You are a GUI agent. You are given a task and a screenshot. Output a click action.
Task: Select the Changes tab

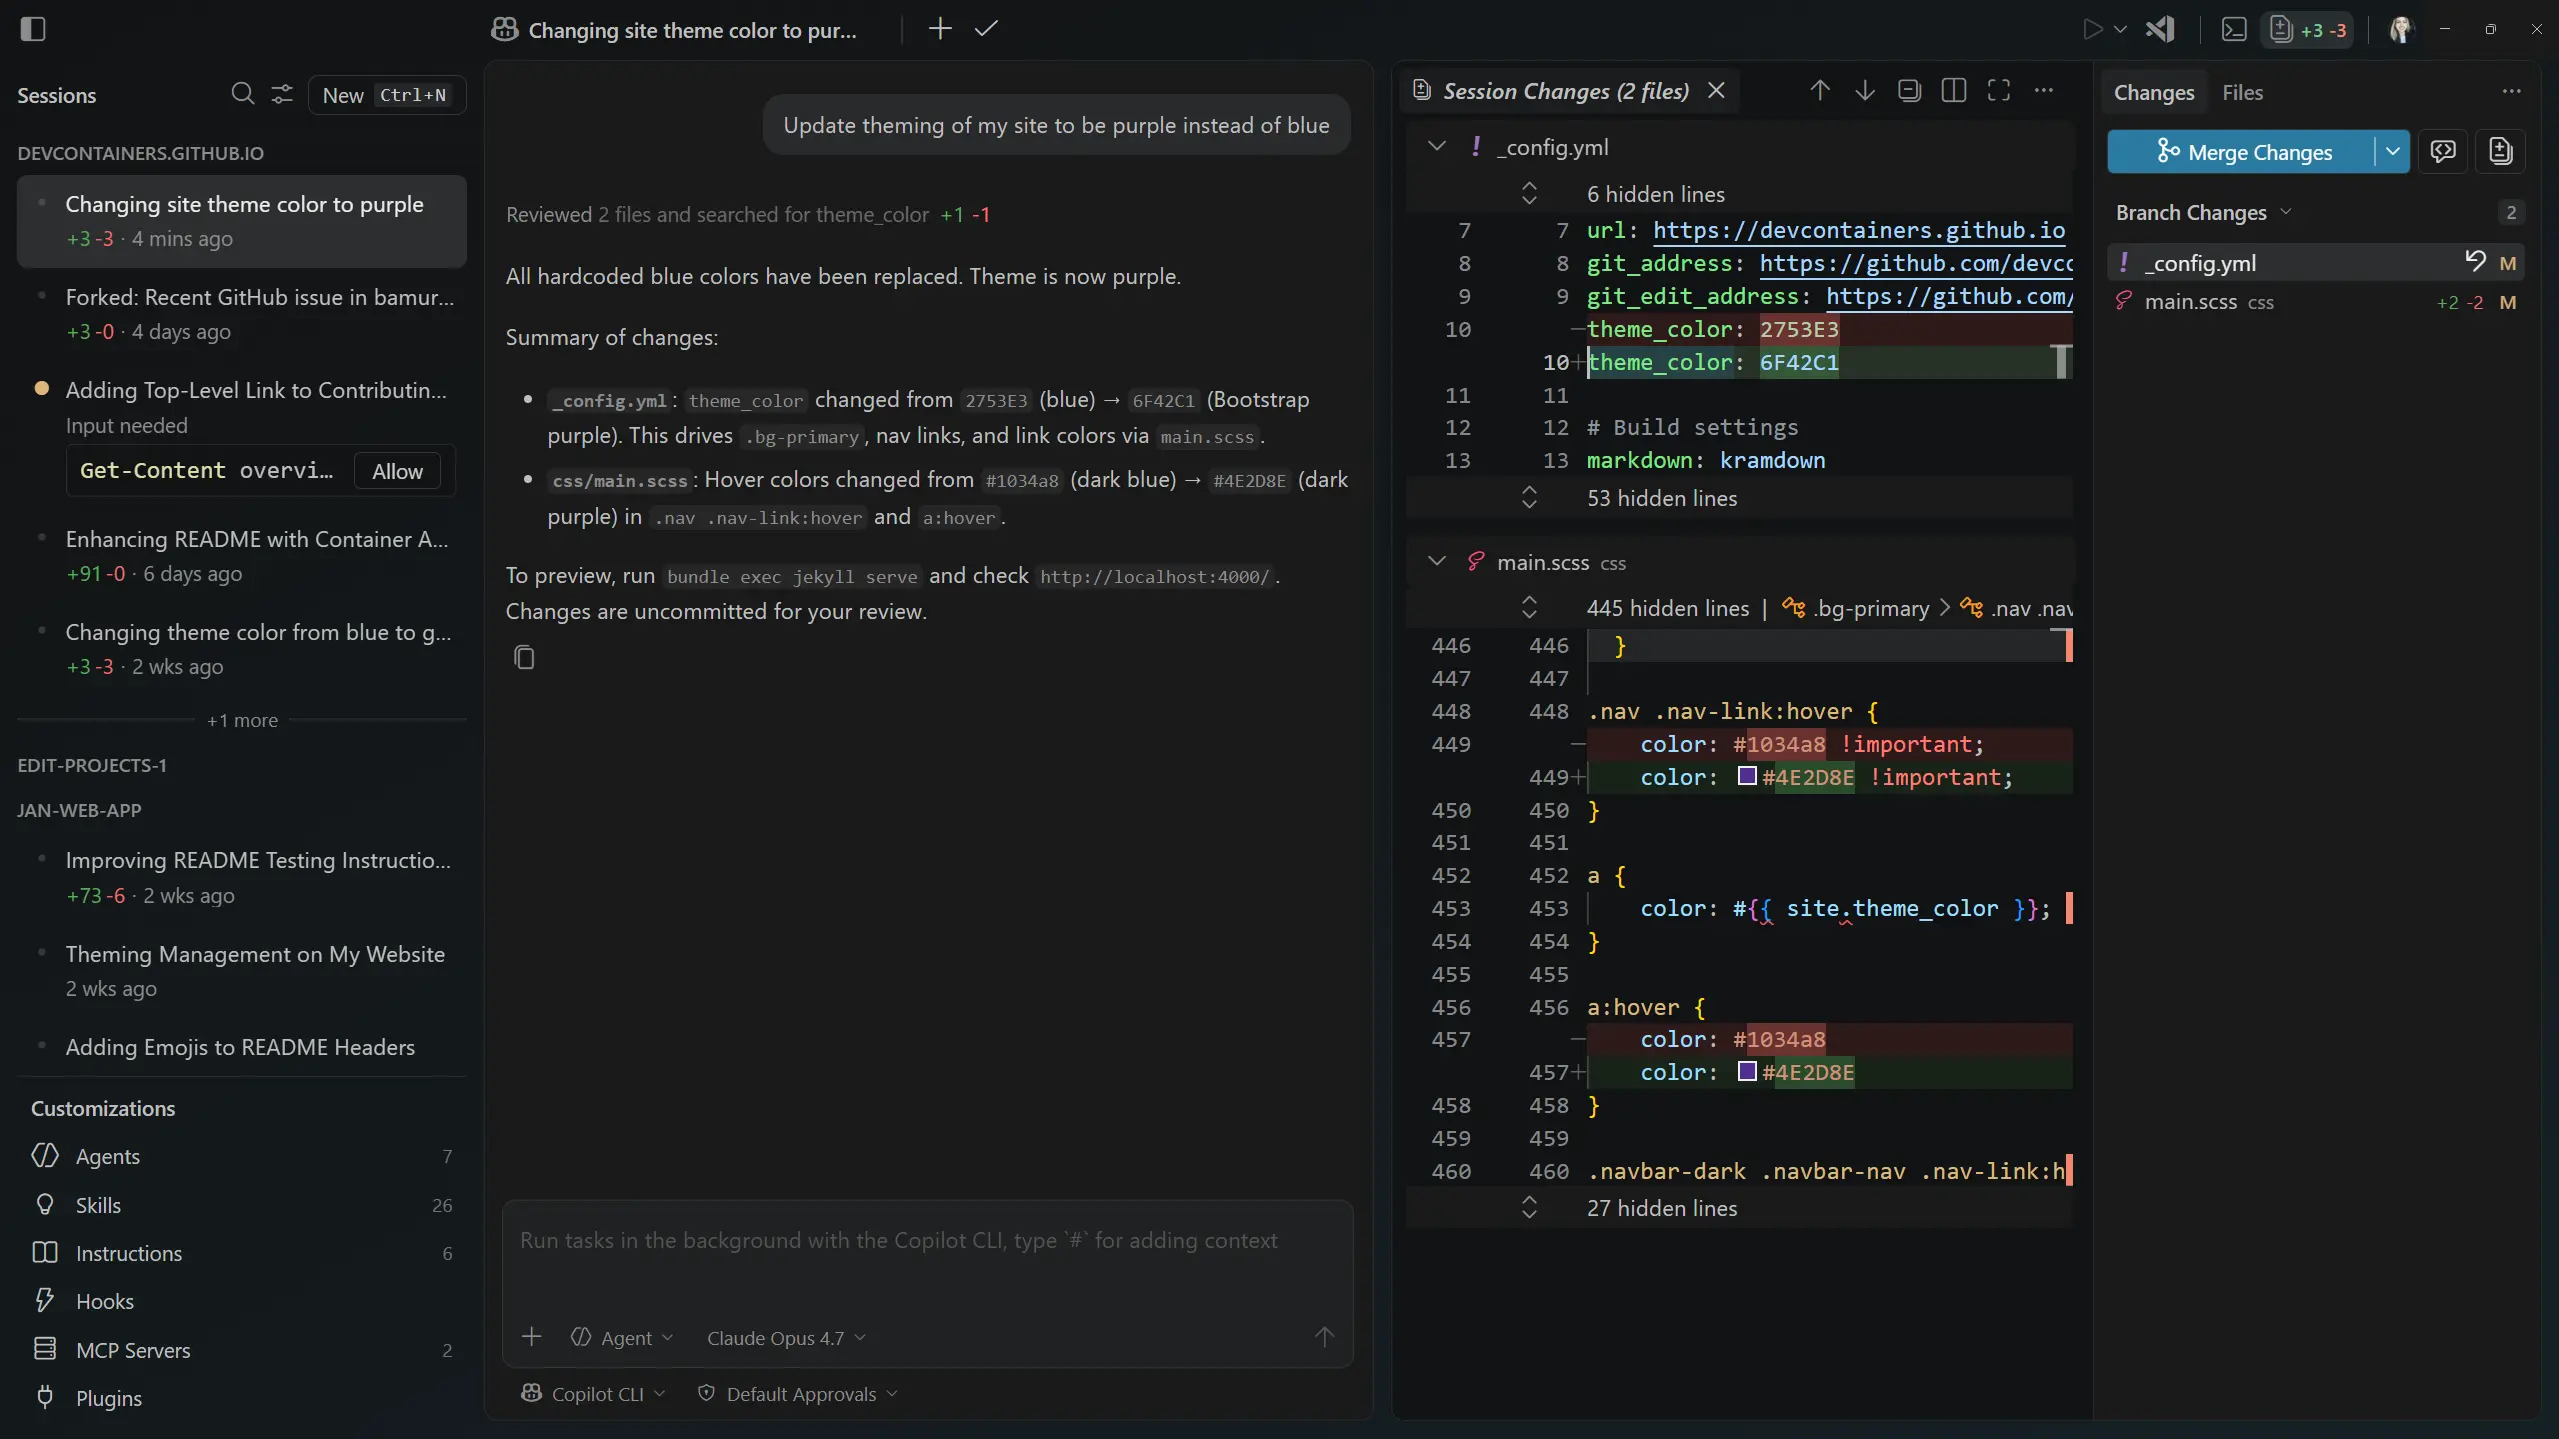2153,92
